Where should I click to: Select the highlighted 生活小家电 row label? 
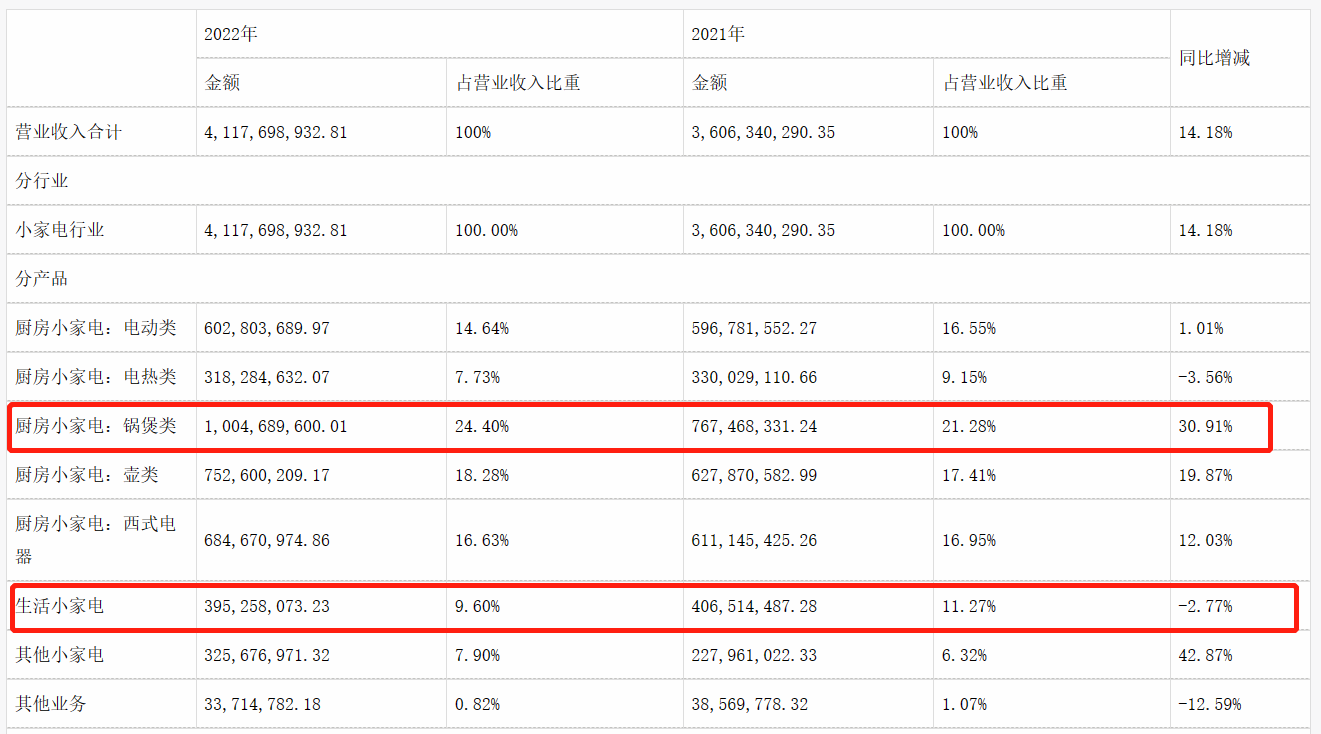click(x=60, y=606)
